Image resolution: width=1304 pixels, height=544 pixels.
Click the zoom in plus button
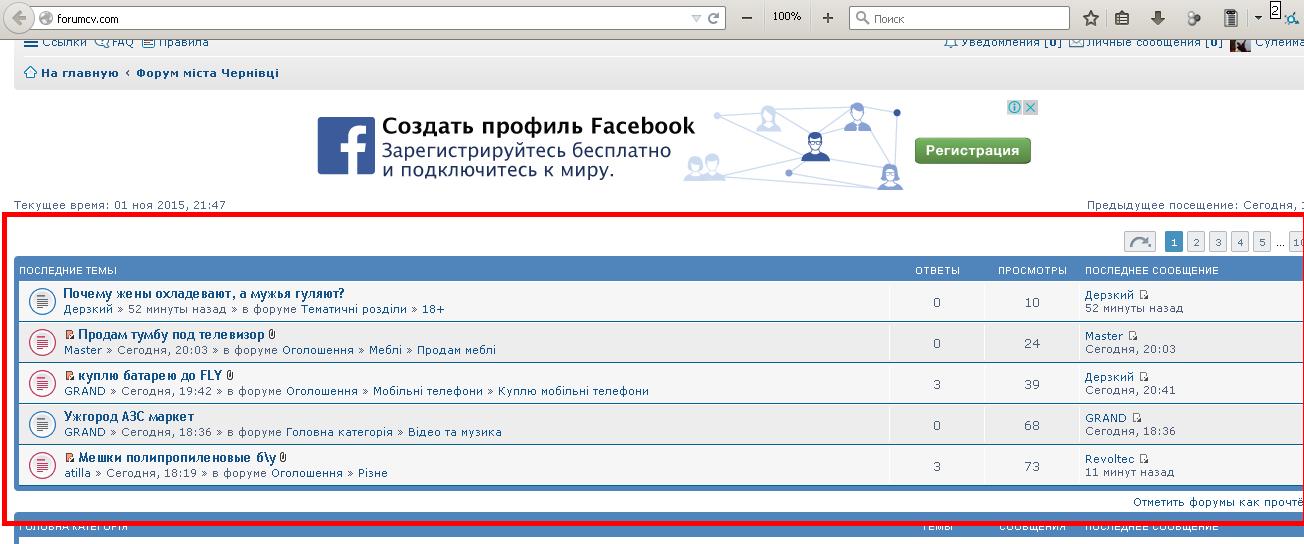(827, 18)
